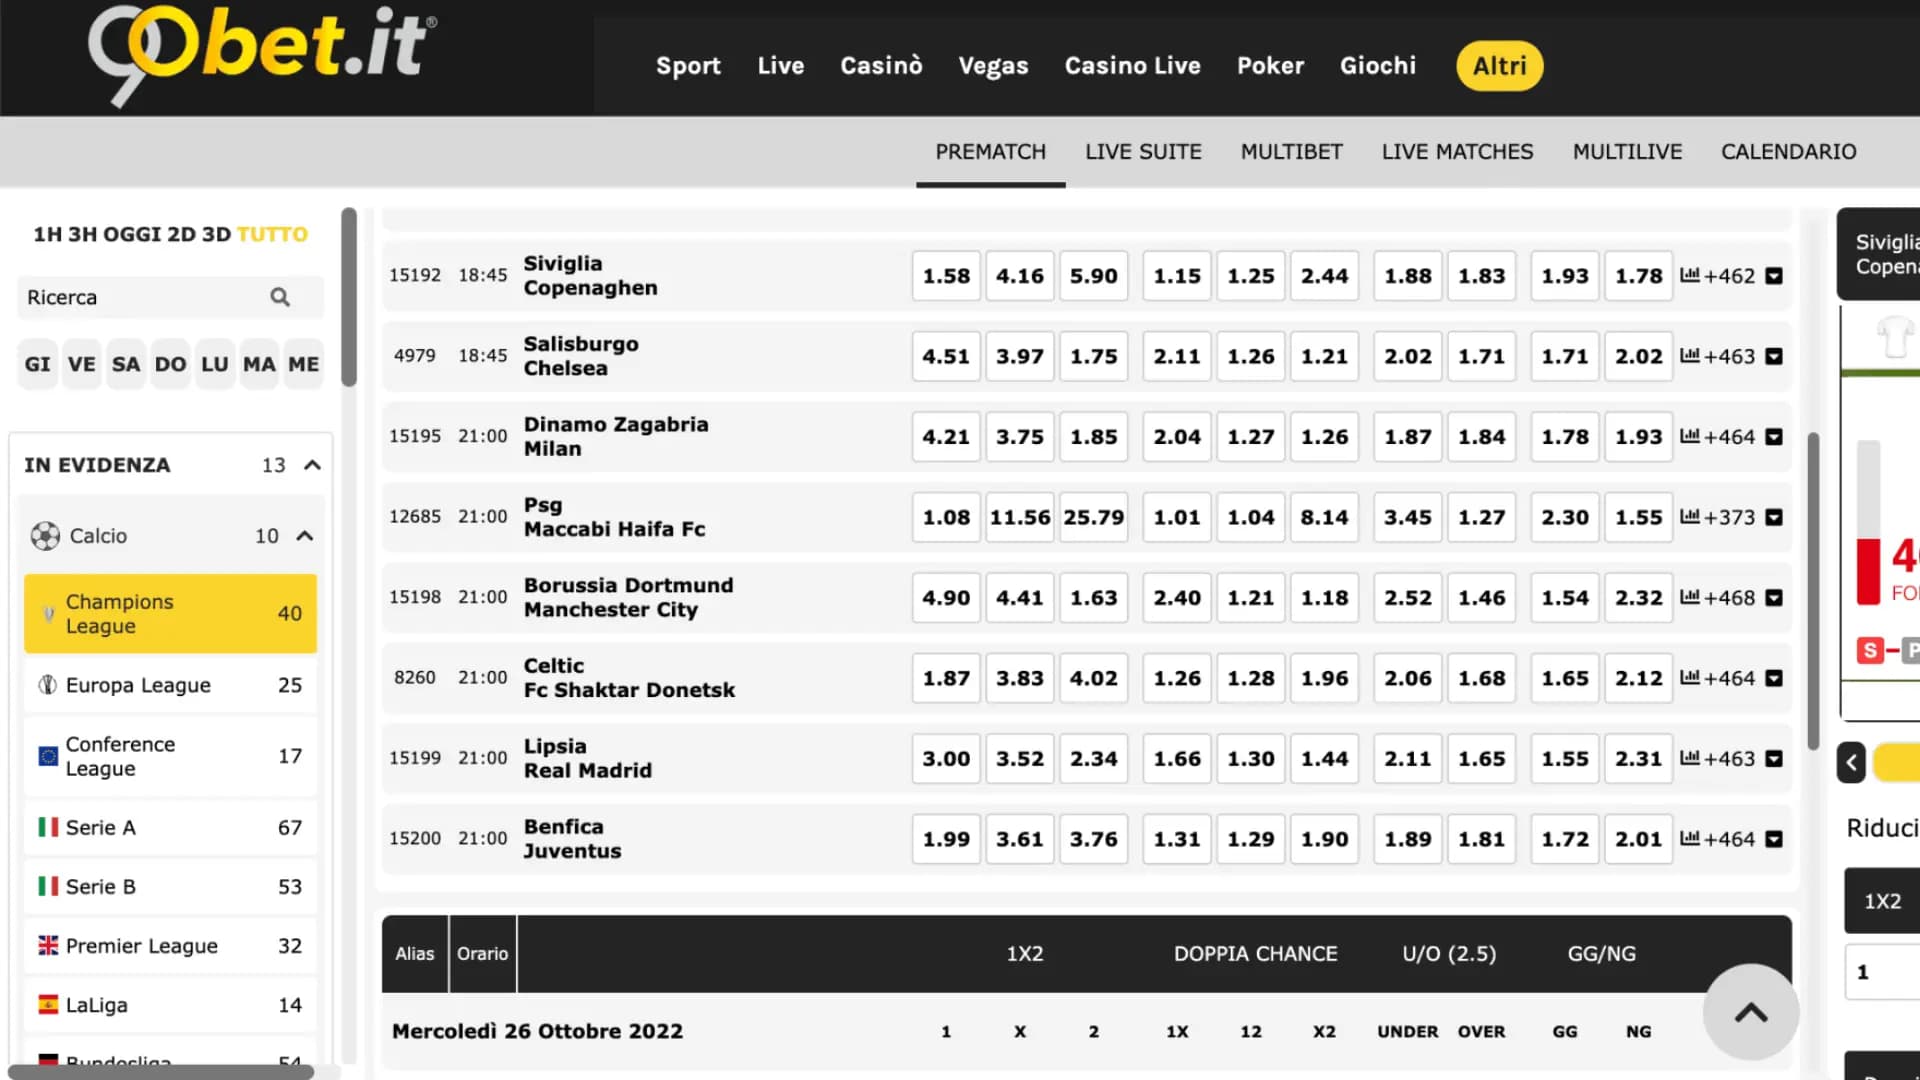Click the Ricerca search magnifier icon
This screenshot has height=1080, width=1920.
pyautogui.click(x=279, y=297)
